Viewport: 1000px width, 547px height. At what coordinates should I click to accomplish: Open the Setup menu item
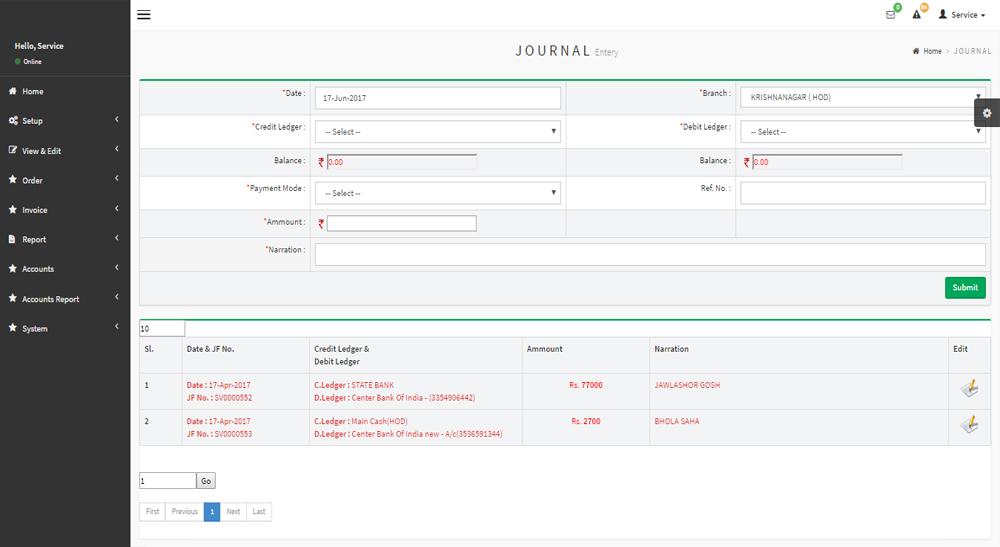pyautogui.click(x=65, y=120)
